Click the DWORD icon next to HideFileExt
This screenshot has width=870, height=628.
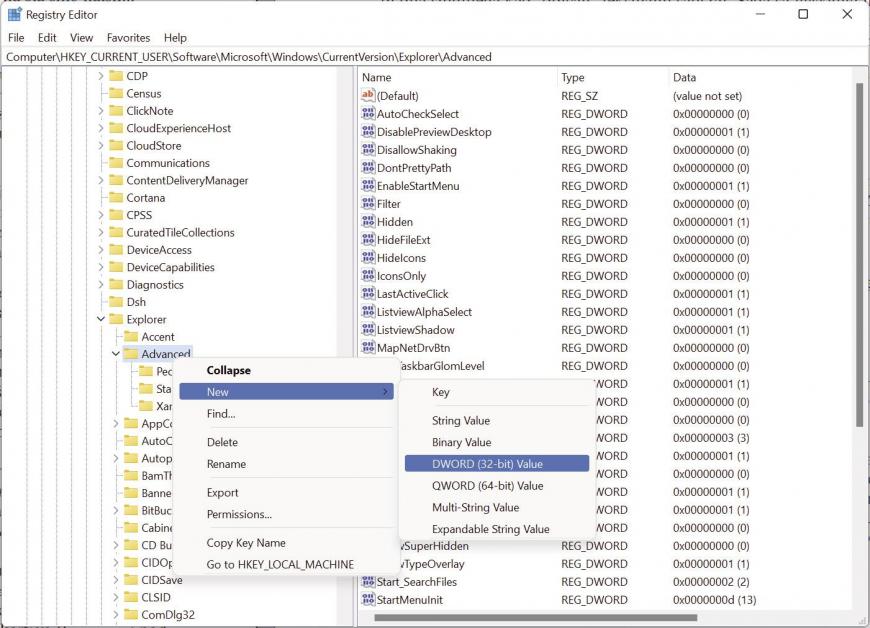[368, 240]
